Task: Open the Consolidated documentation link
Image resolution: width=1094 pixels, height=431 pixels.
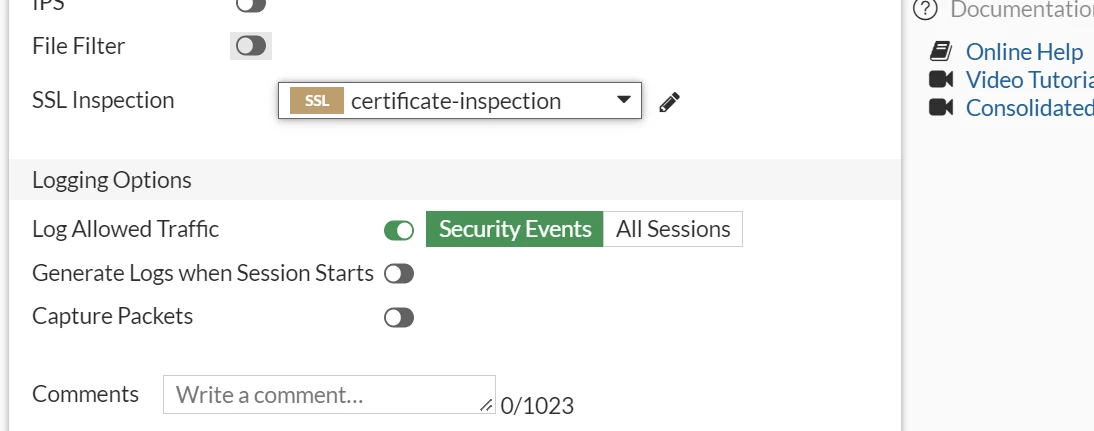Action: (x=1030, y=108)
